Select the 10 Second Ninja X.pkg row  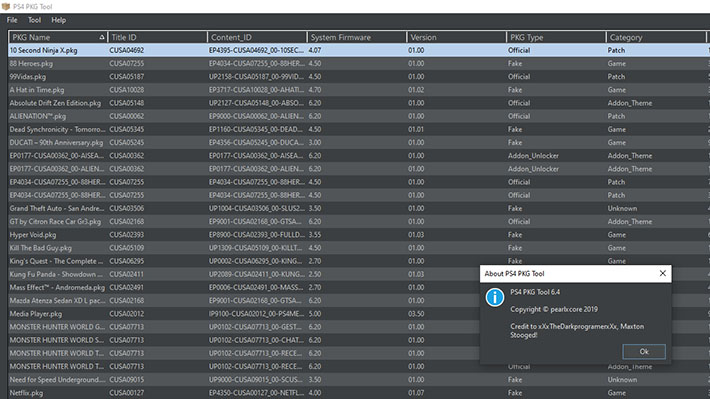click(x=359, y=50)
